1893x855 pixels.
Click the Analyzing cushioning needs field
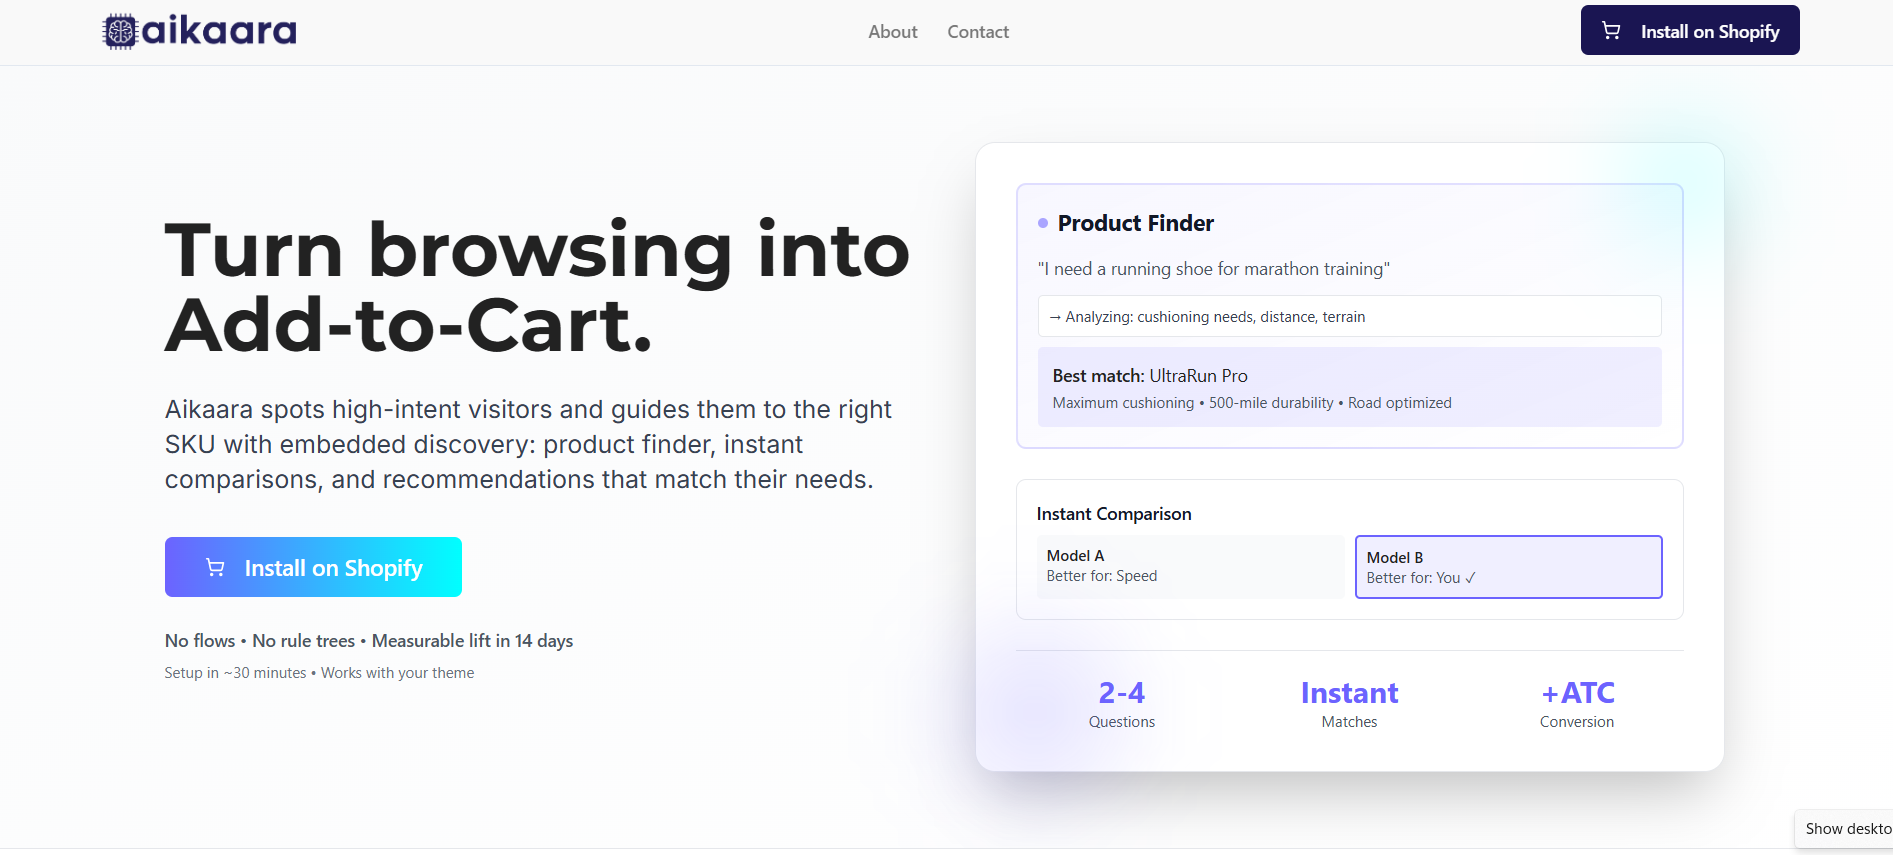click(1349, 316)
